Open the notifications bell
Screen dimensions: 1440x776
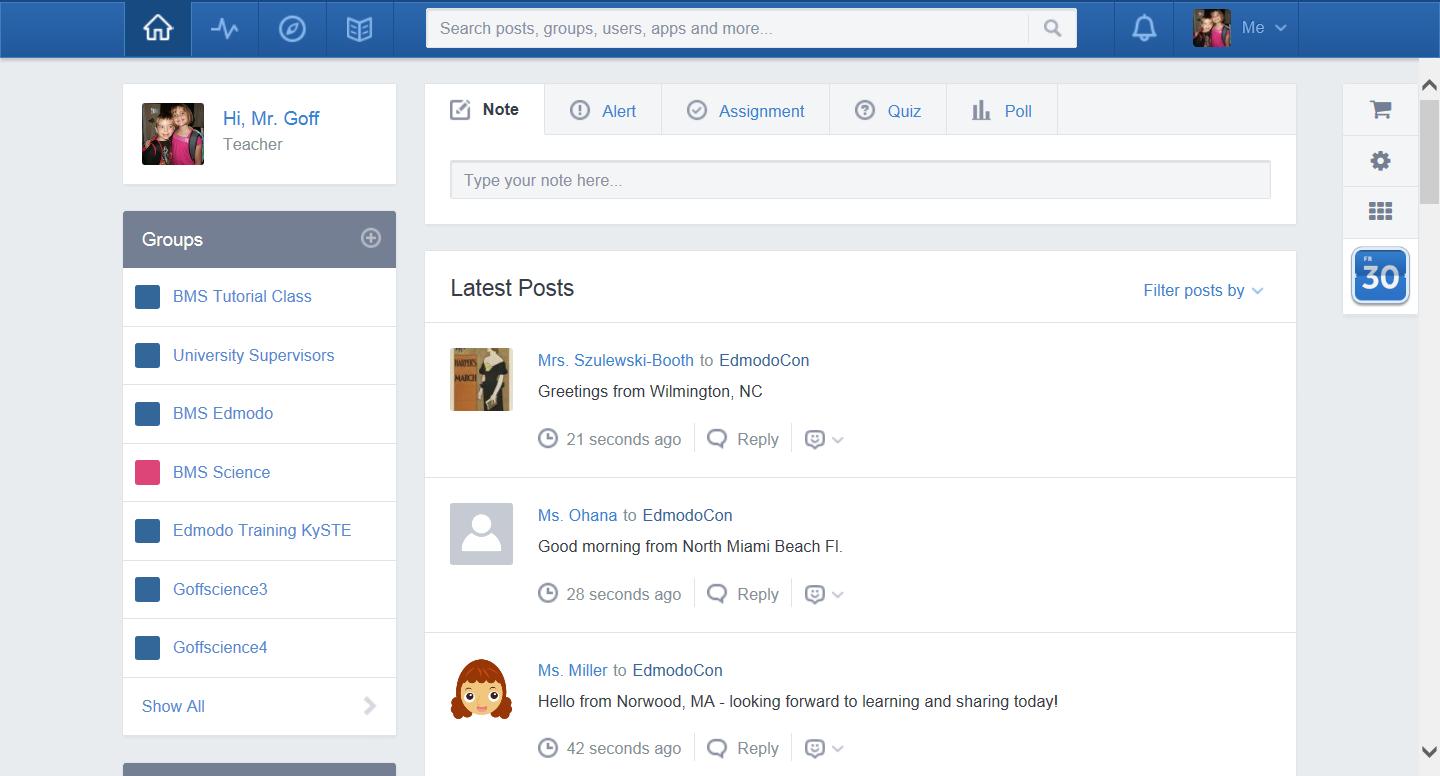pyautogui.click(x=1142, y=28)
